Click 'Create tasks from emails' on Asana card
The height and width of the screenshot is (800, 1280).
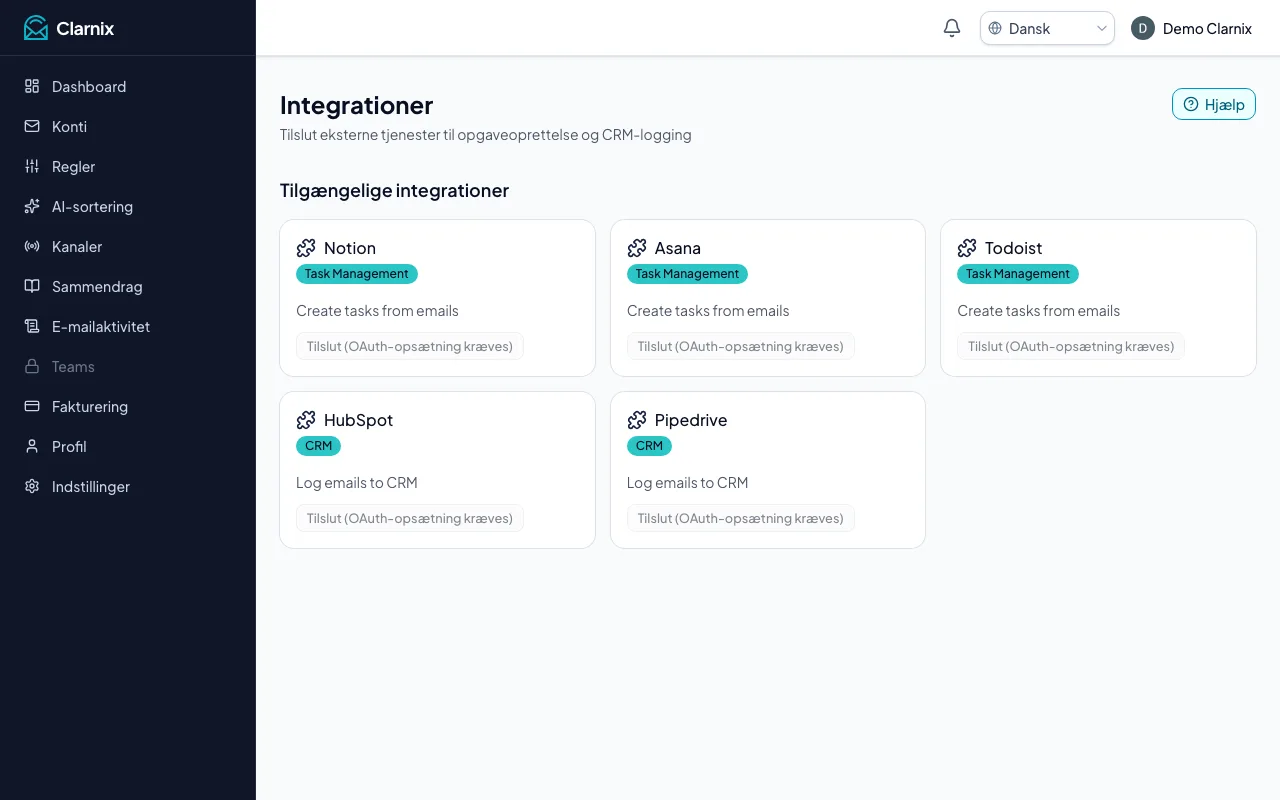coord(708,310)
